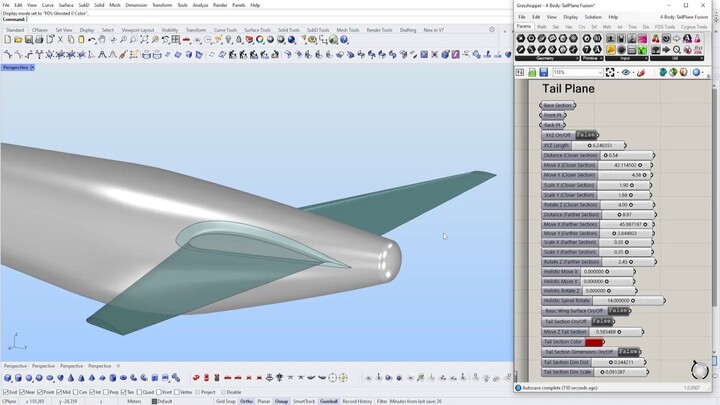Click the preview eye icon in Grasshopper
The image size is (720, 405).
pos(626,72)
